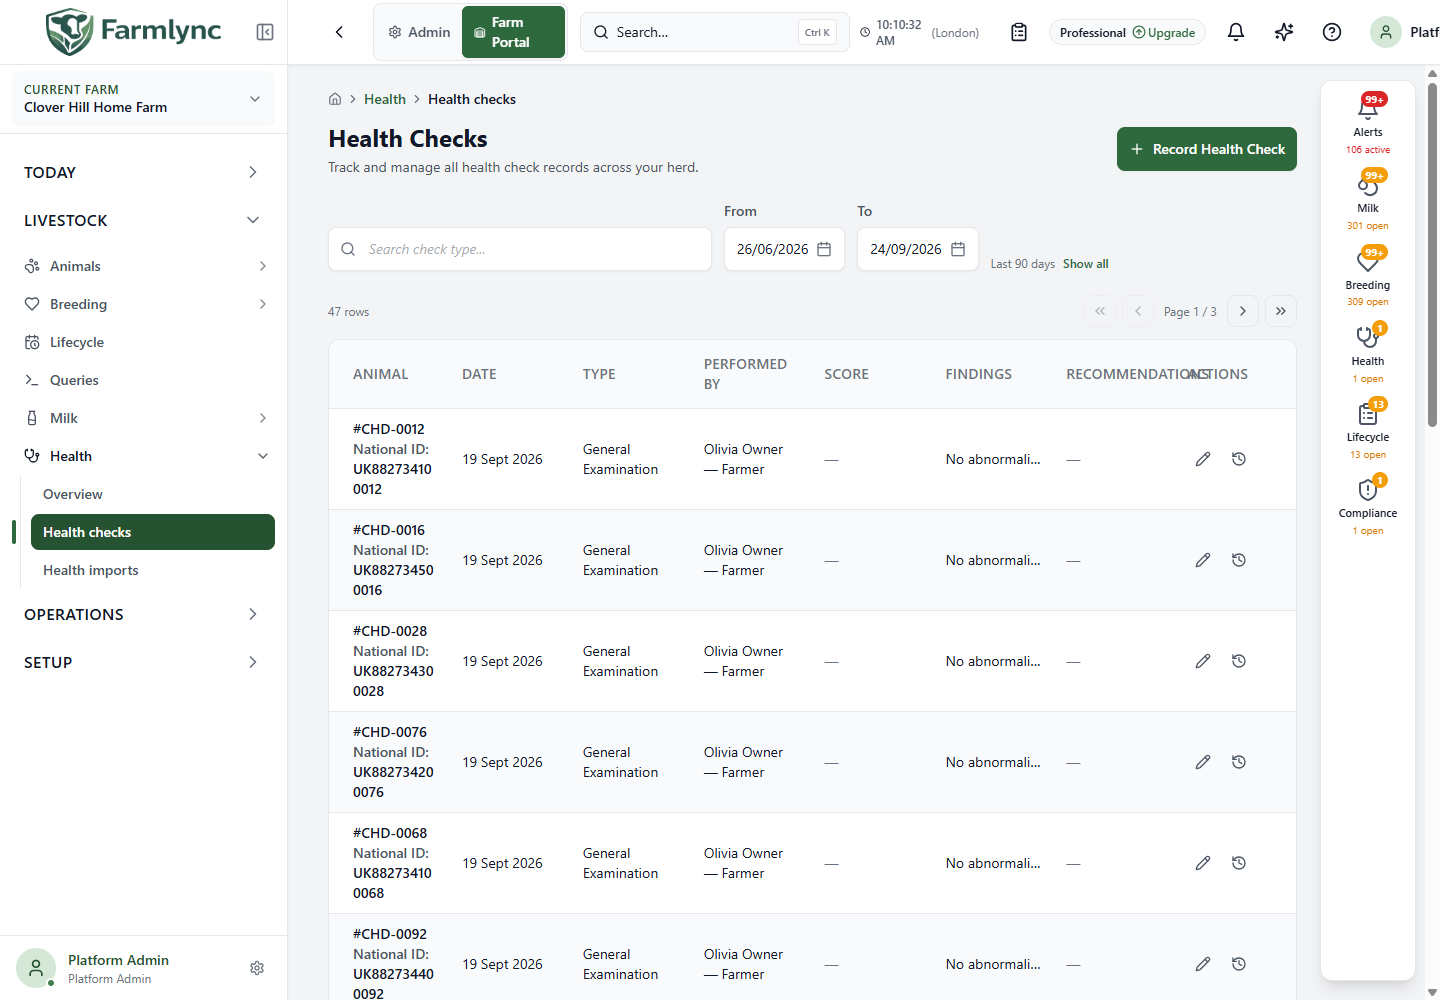The height and width of the screenshot is (1000, 1440).
Task: Click the FINDINGS column header
Action: 979,374
